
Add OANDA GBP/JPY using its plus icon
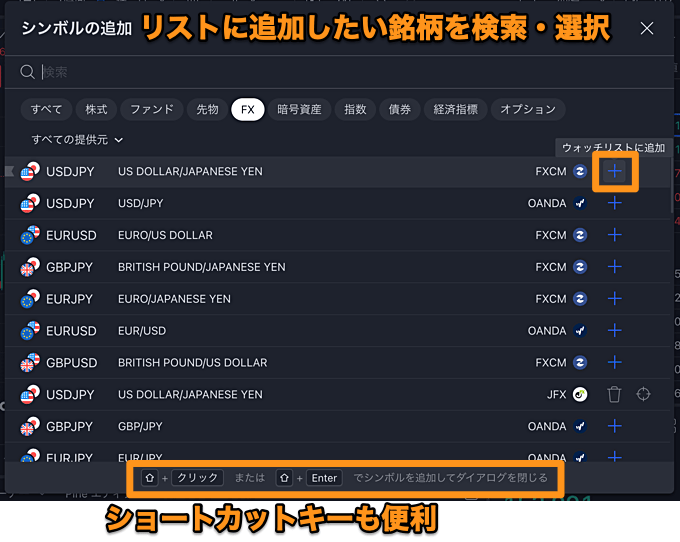[x=614, y=426]
